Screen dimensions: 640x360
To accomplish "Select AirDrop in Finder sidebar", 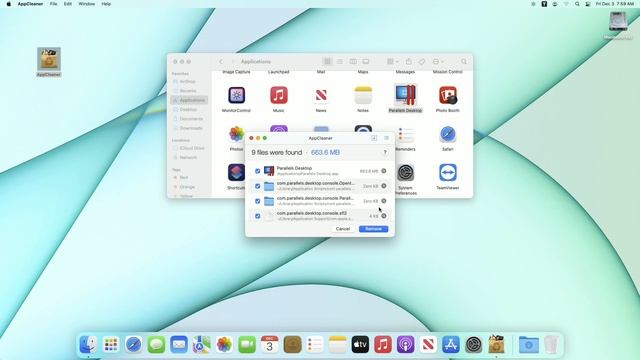I will [189, 82].
